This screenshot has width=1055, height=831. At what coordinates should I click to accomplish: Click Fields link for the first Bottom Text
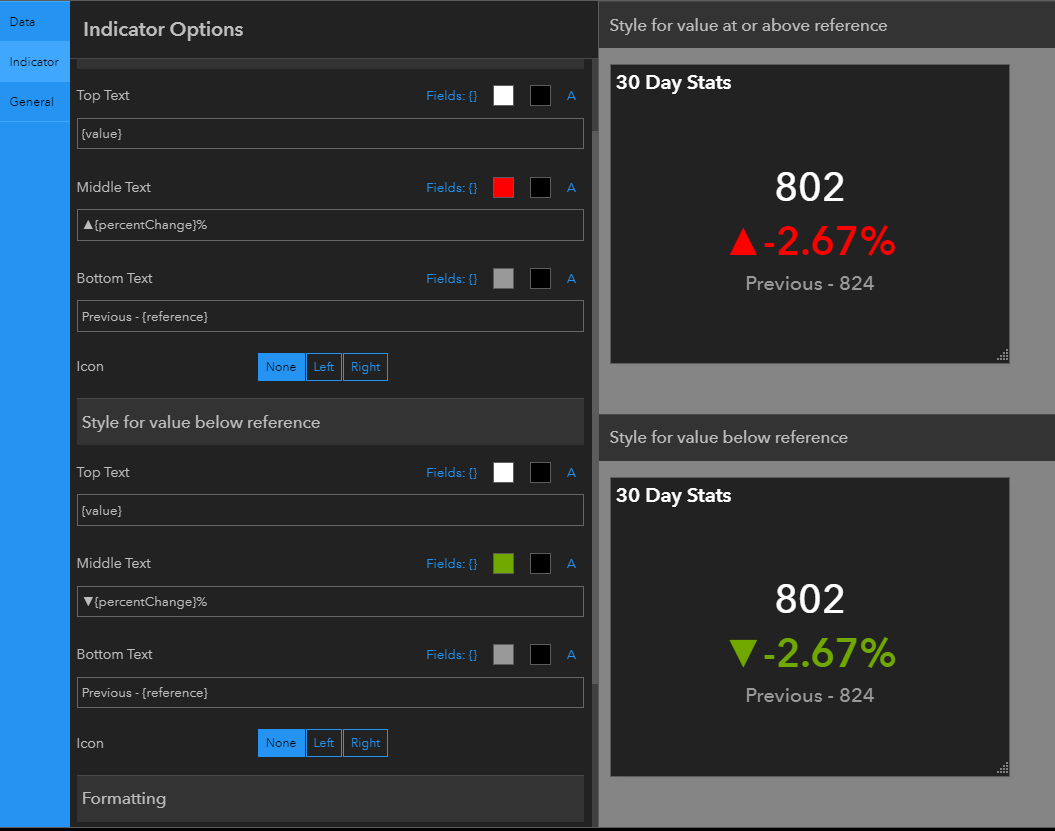click(451, 278)
